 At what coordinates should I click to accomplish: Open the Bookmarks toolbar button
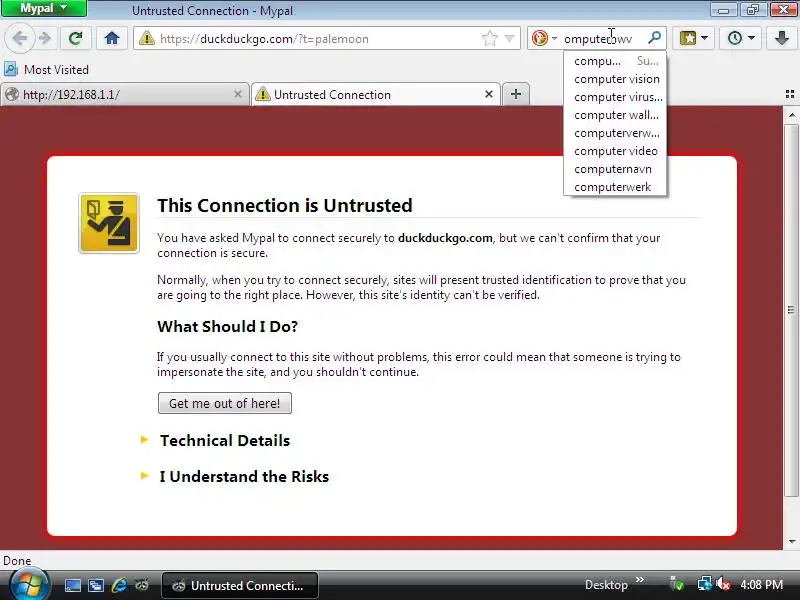pyautogui.click(x=688, y=38)
